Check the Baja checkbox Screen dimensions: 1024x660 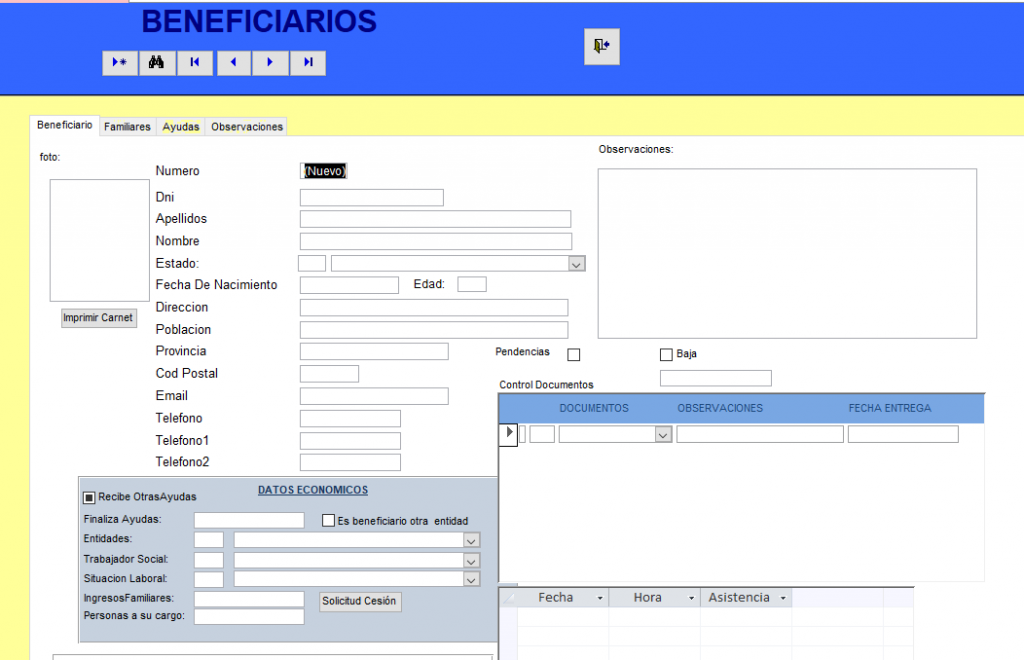coord(666,354)
